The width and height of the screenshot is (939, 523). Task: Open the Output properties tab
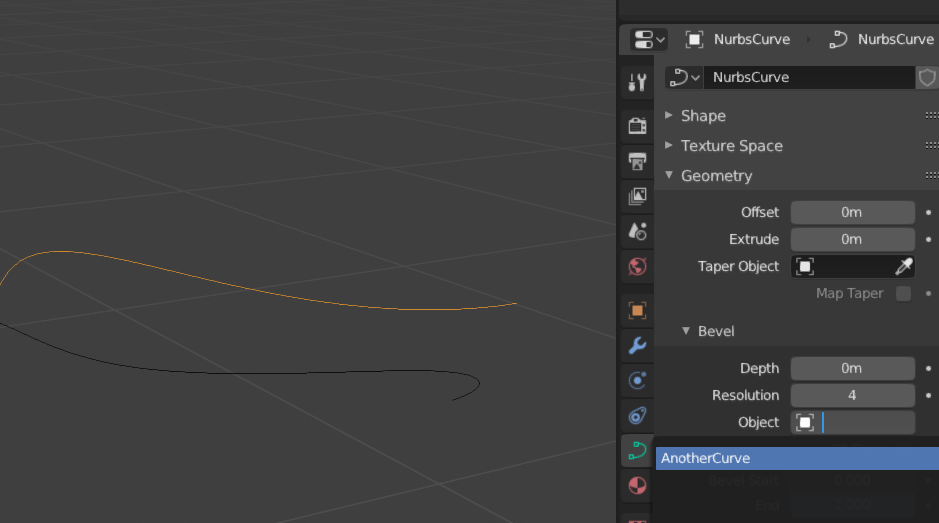[637, 161]
